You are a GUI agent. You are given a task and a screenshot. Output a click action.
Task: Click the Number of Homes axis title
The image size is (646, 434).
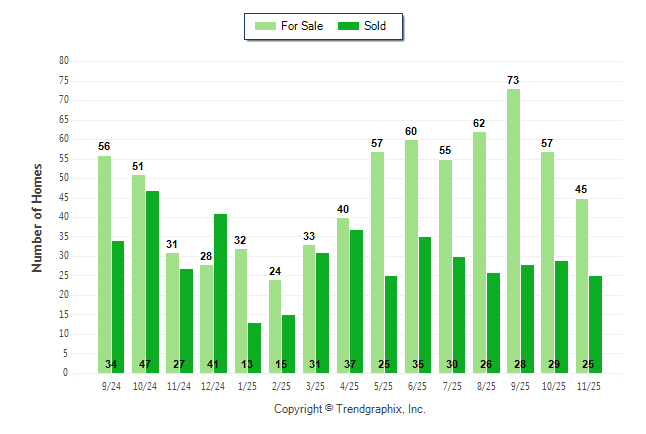click(x=37, y=217)
